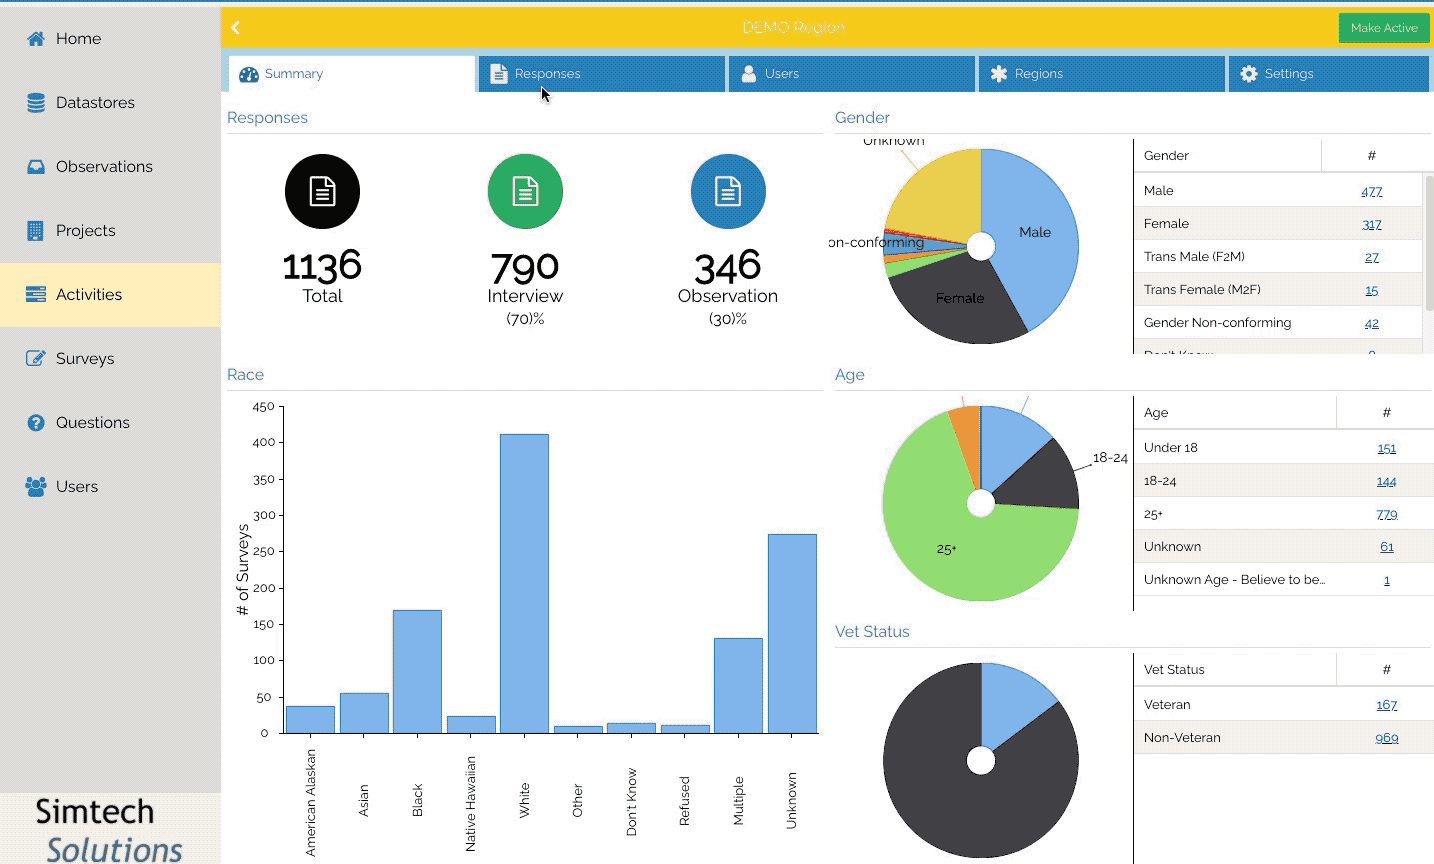Click the Users group icon in sidebar

(x=36, y=487)
